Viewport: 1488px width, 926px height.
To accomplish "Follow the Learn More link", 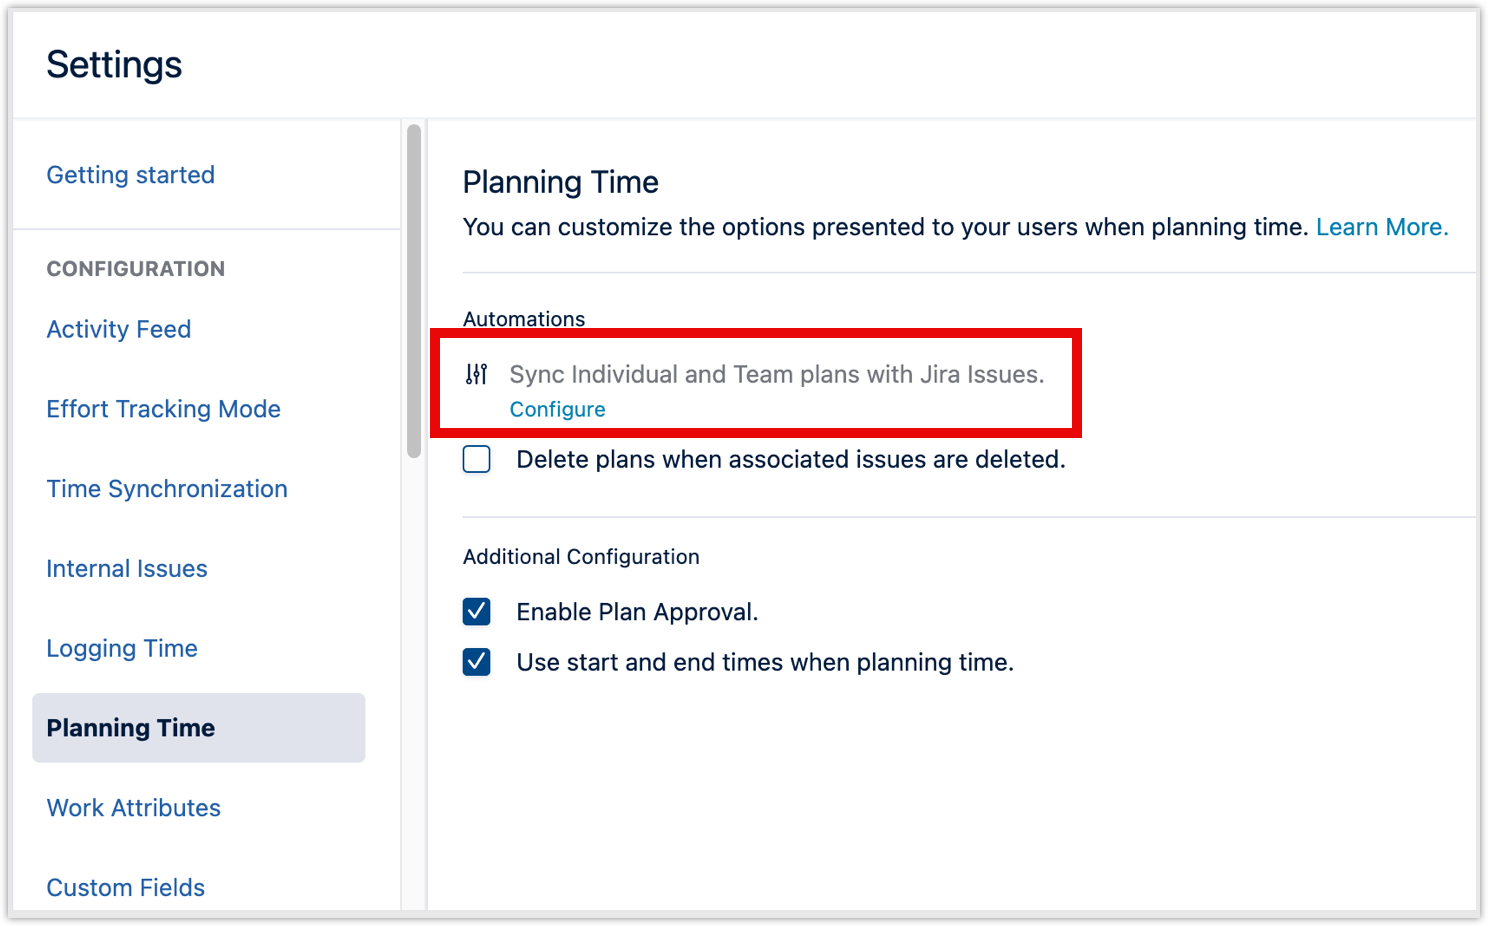I will click(x=1381, y=227).
